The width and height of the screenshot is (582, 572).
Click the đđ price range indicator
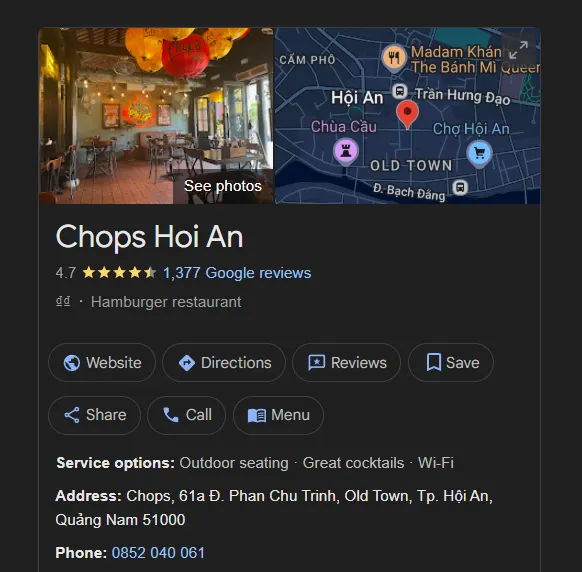[63, 301]
